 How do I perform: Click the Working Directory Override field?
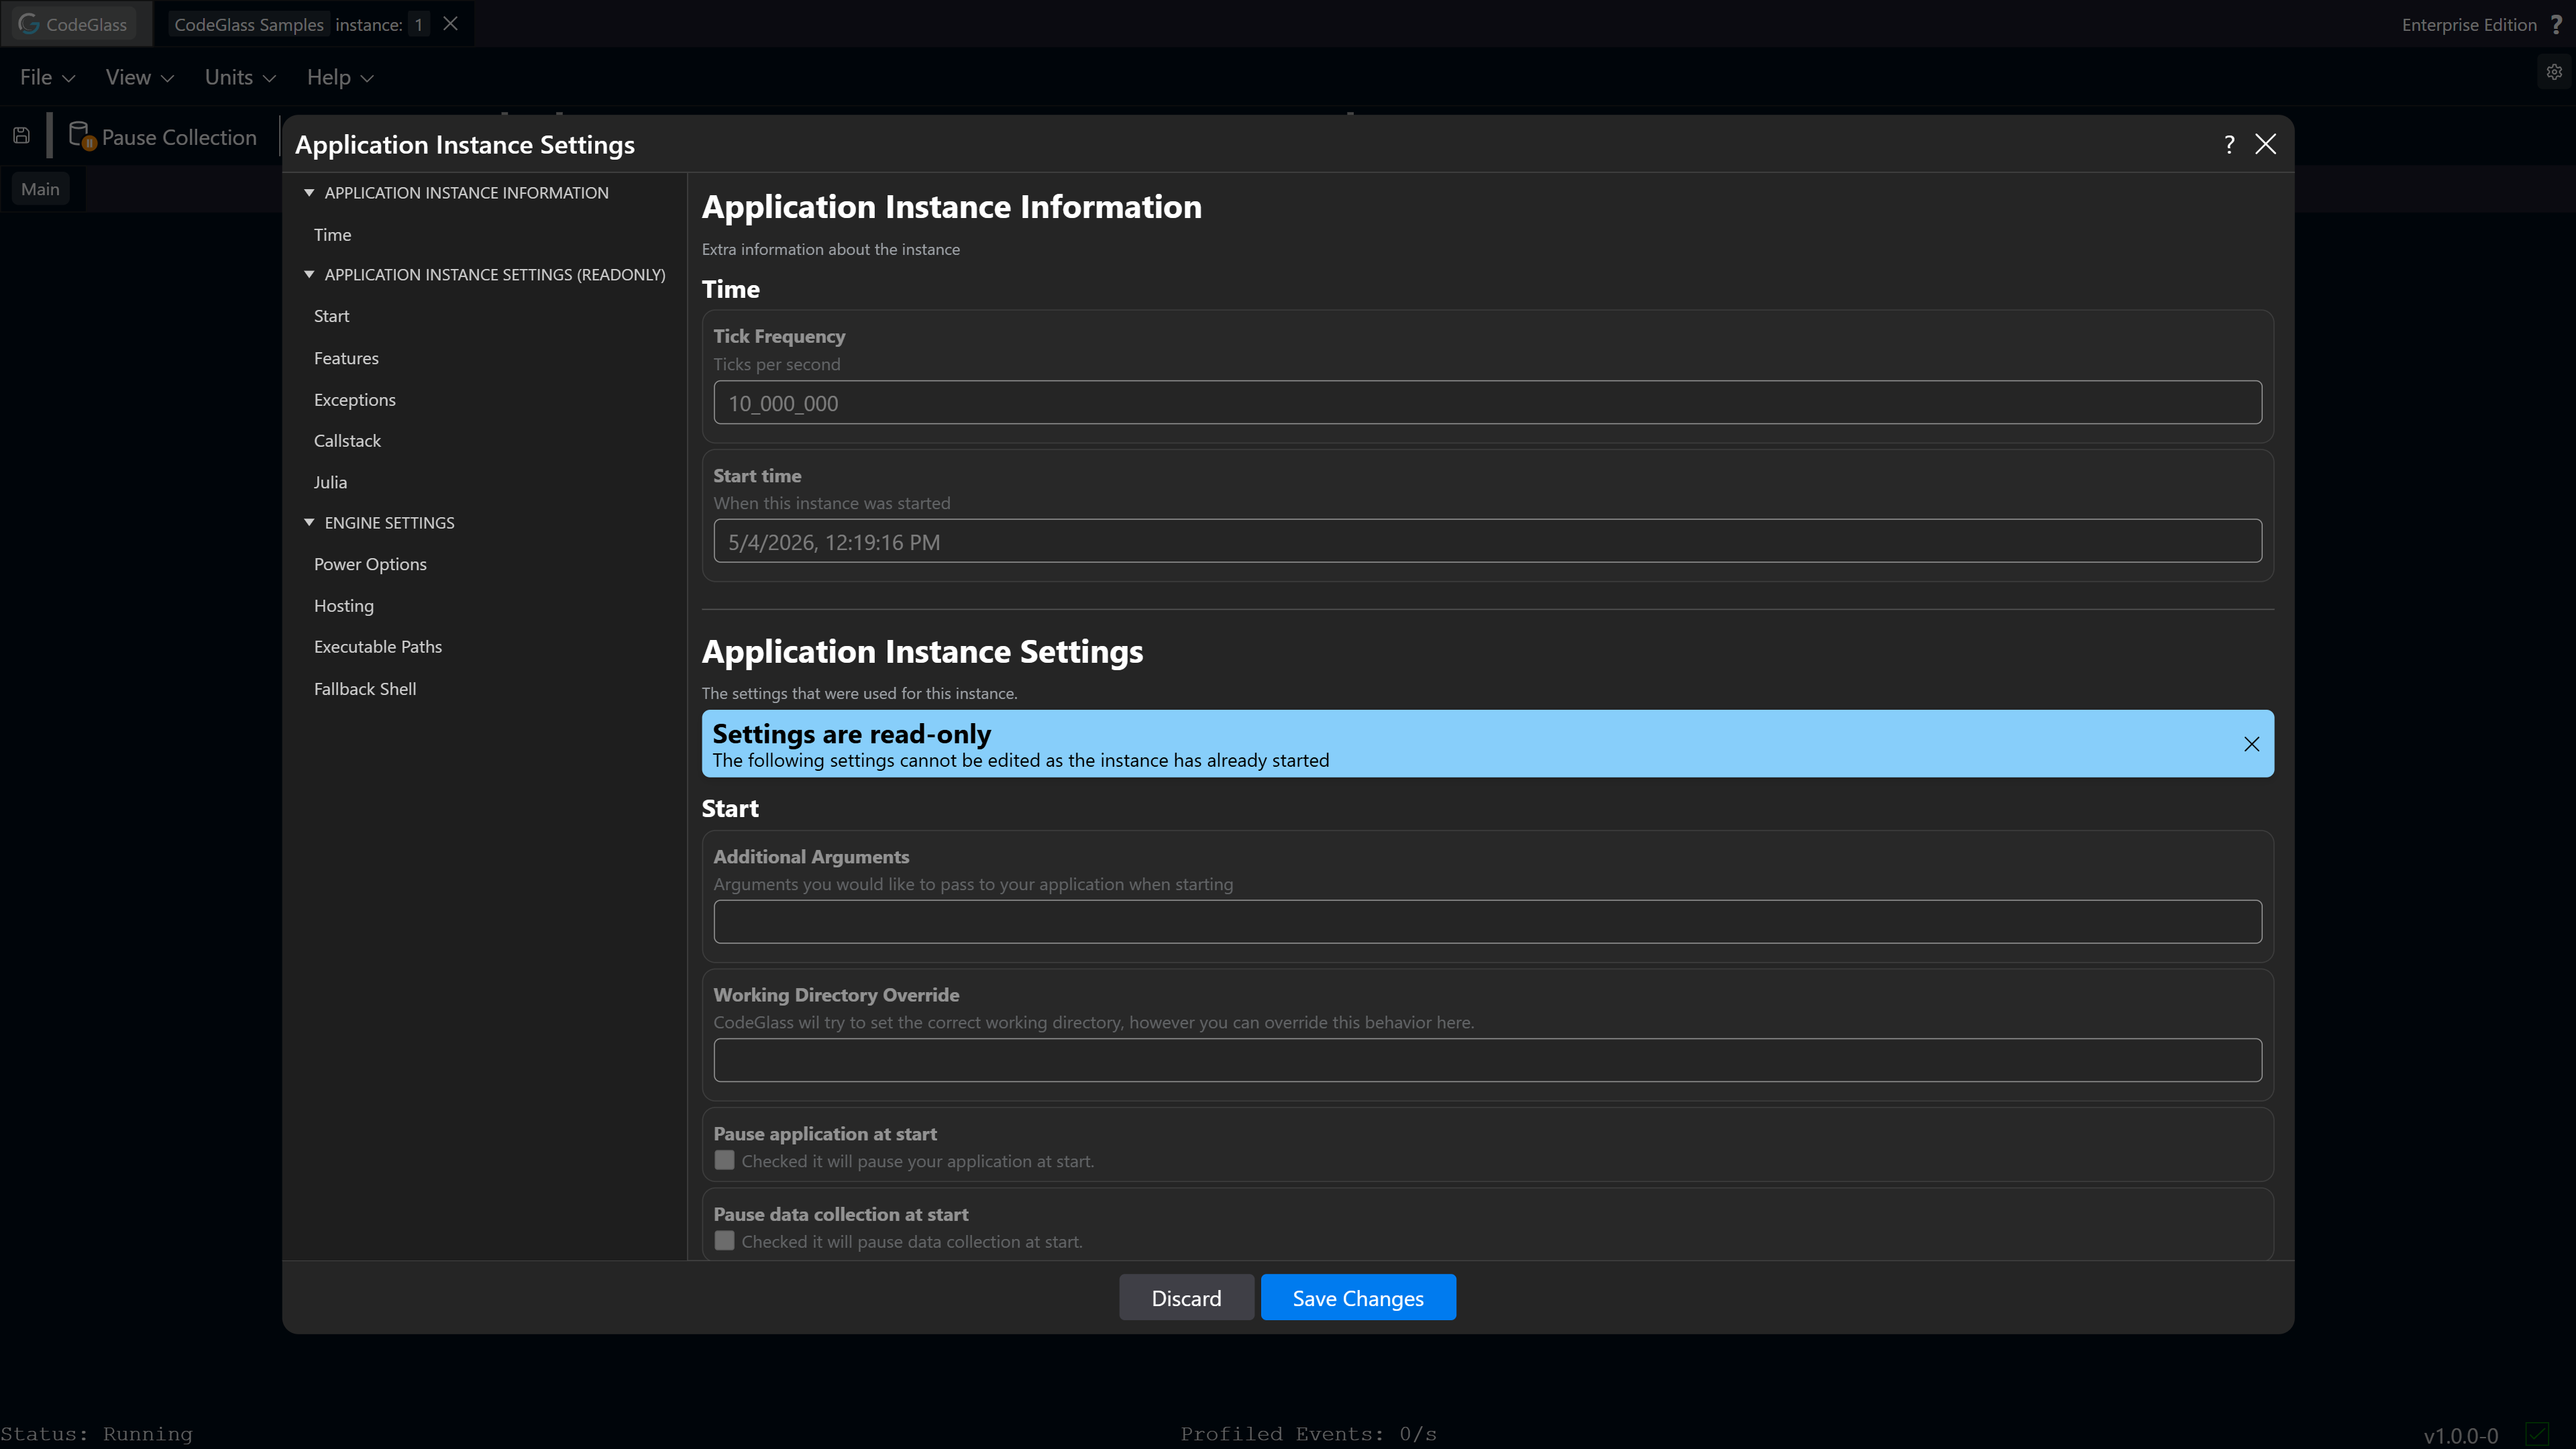1487,1060
